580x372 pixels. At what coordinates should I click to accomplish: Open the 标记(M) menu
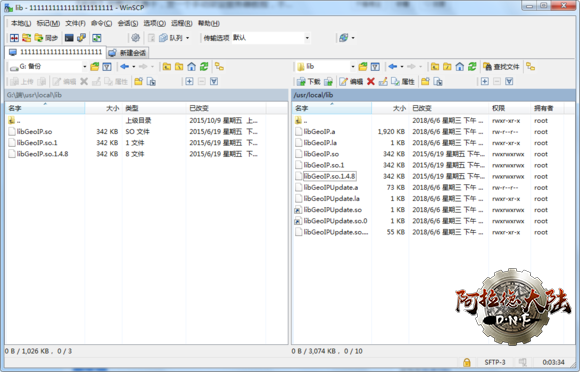coord(48,23)
